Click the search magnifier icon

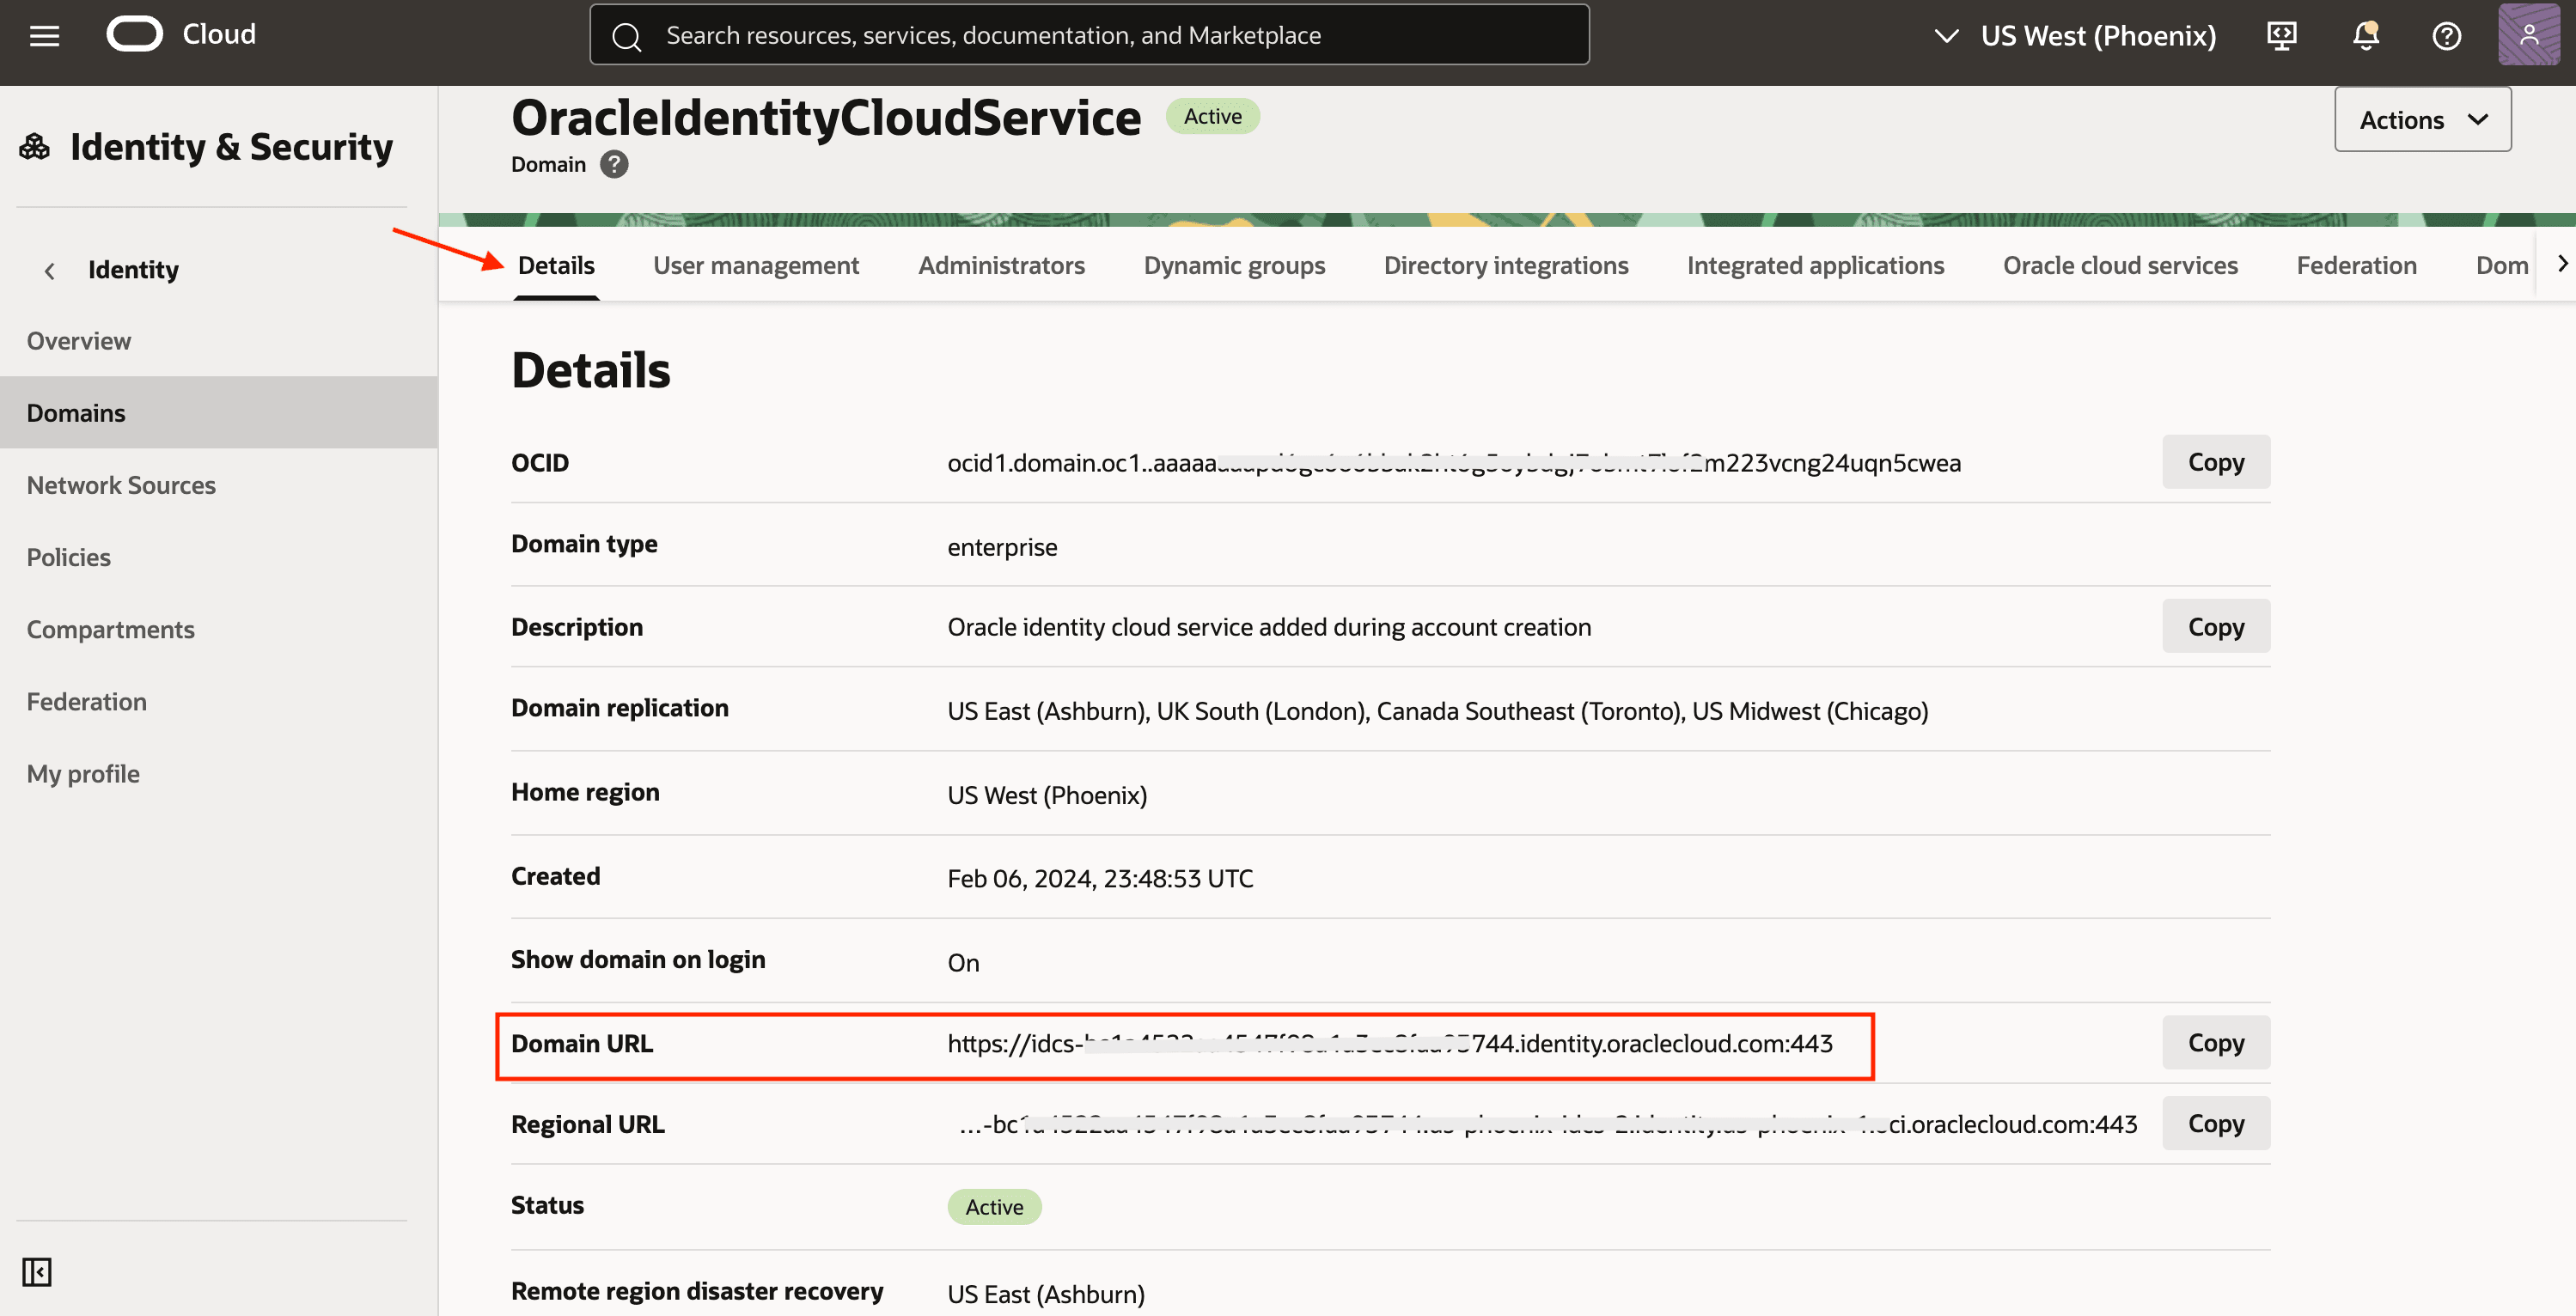point(627,35)
